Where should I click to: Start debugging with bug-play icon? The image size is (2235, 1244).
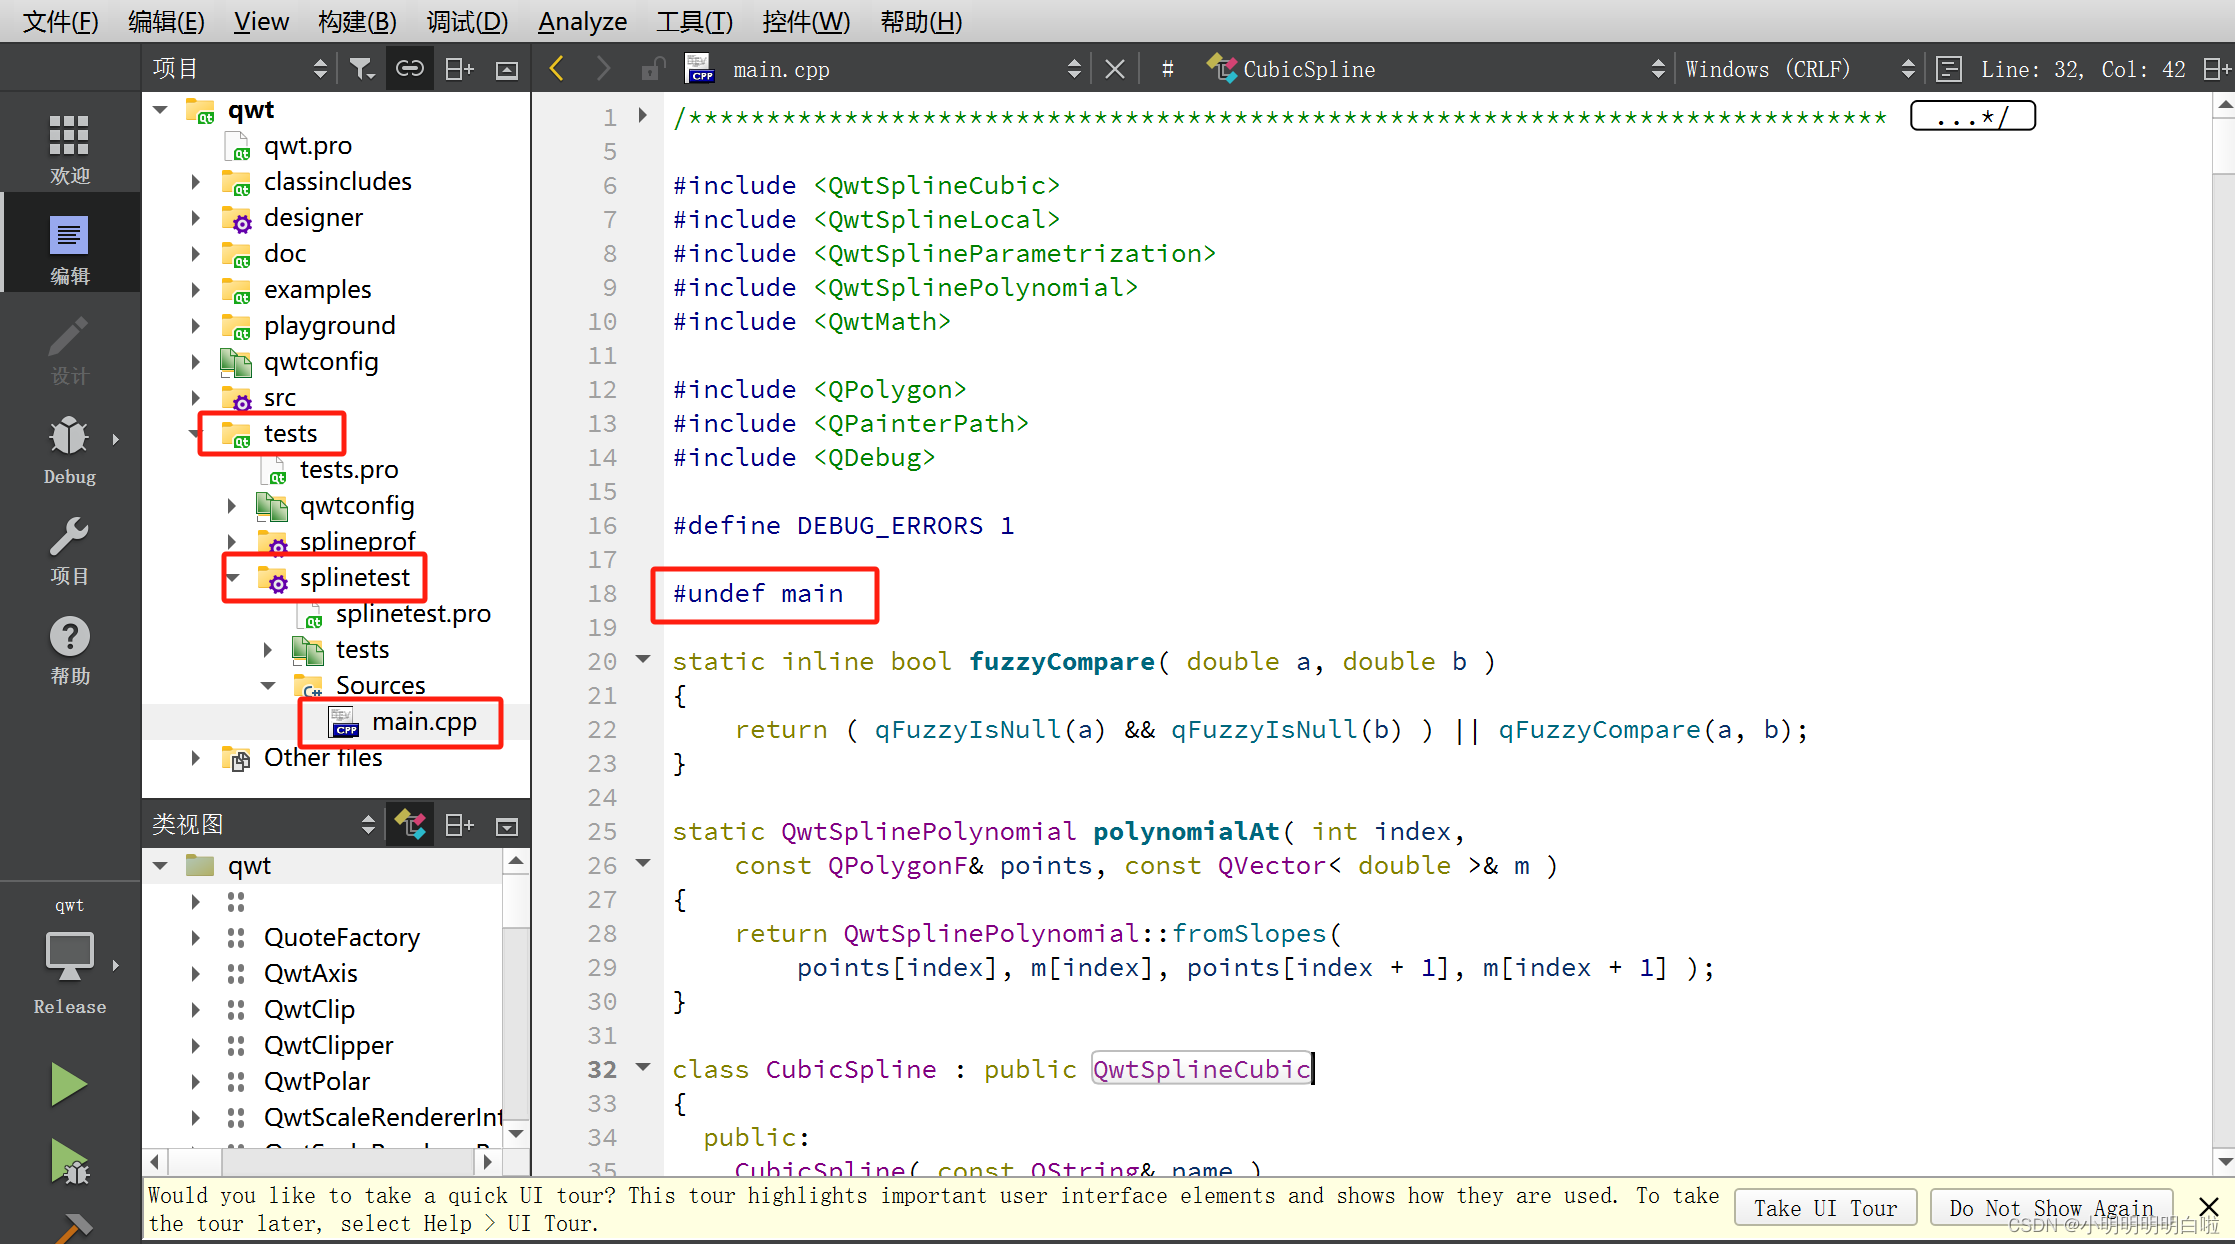pyautogui.click(x=68, y=1162)
